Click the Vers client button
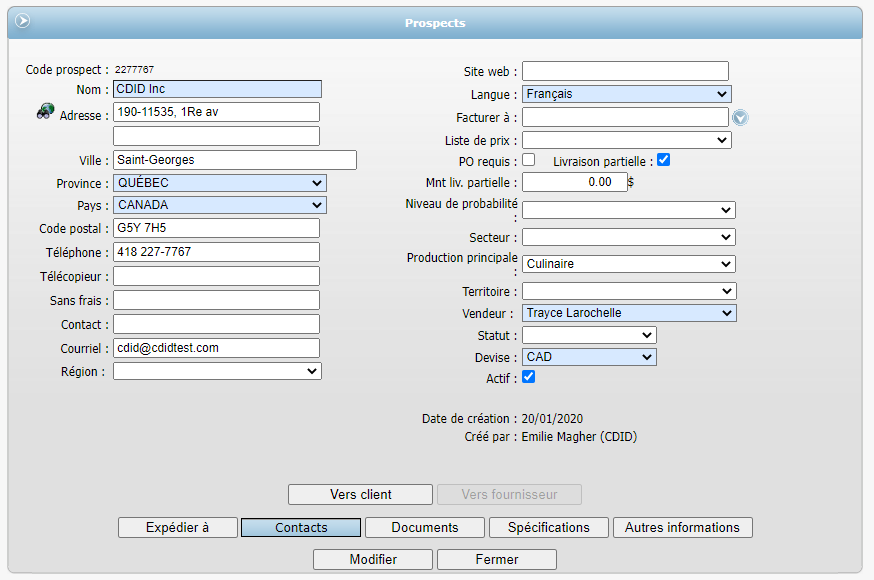874x580 pixels. pos(360,495)
